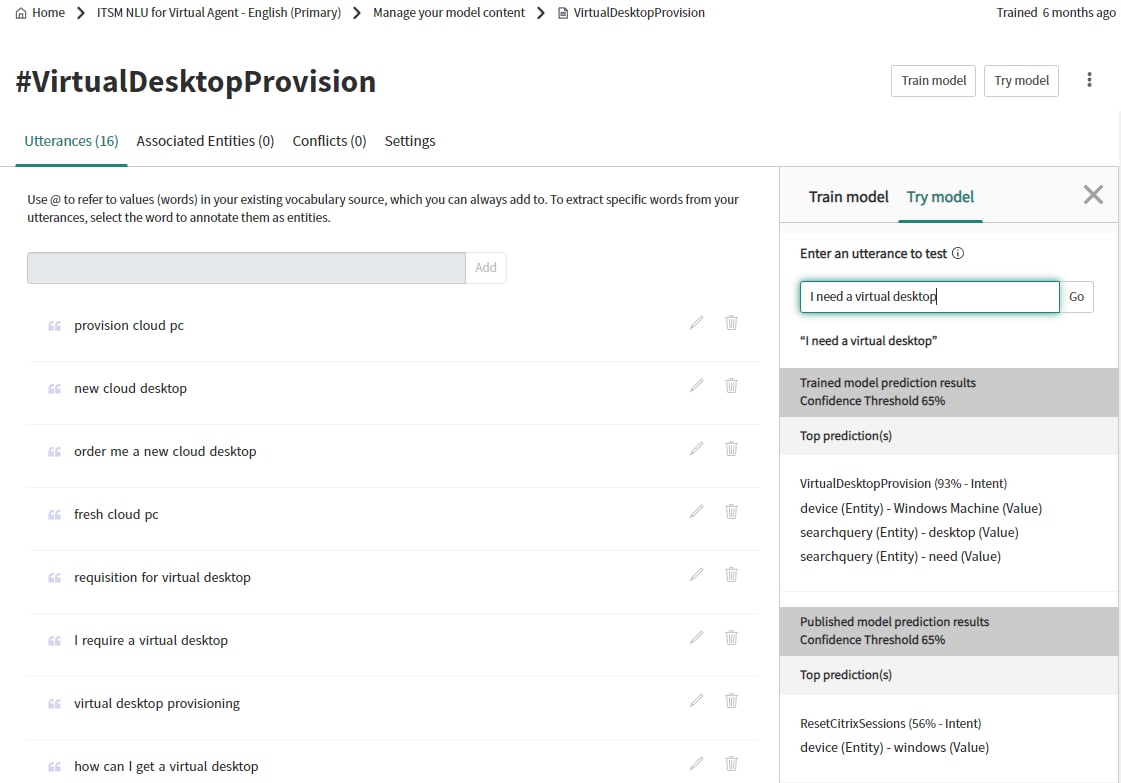The image size is (1121, 783).
Task: Click the trash icon for "order me a new cloud desktop"
Action: click(x=731, y=448)
